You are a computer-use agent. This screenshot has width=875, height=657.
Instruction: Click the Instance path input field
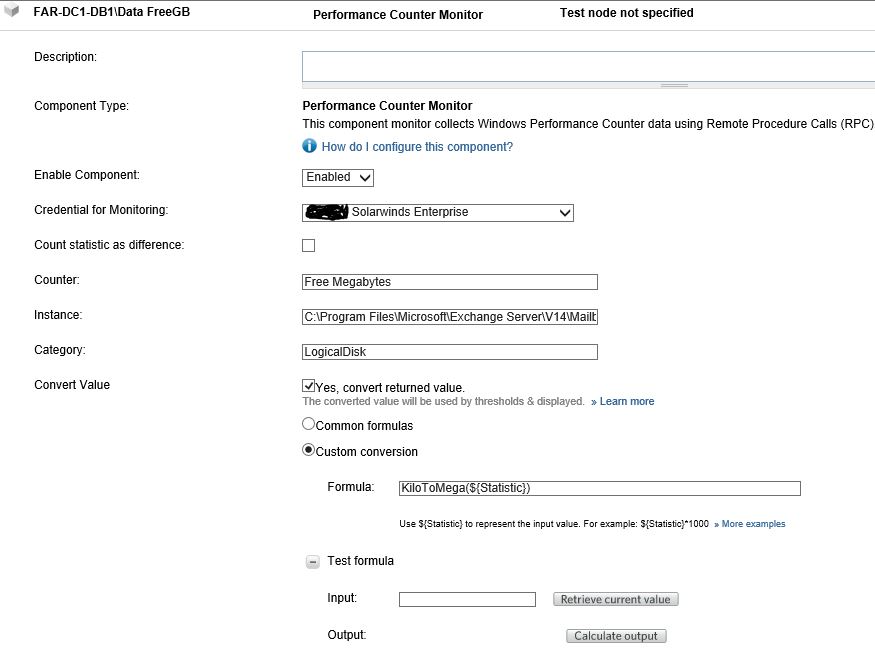tap(450, 317)
